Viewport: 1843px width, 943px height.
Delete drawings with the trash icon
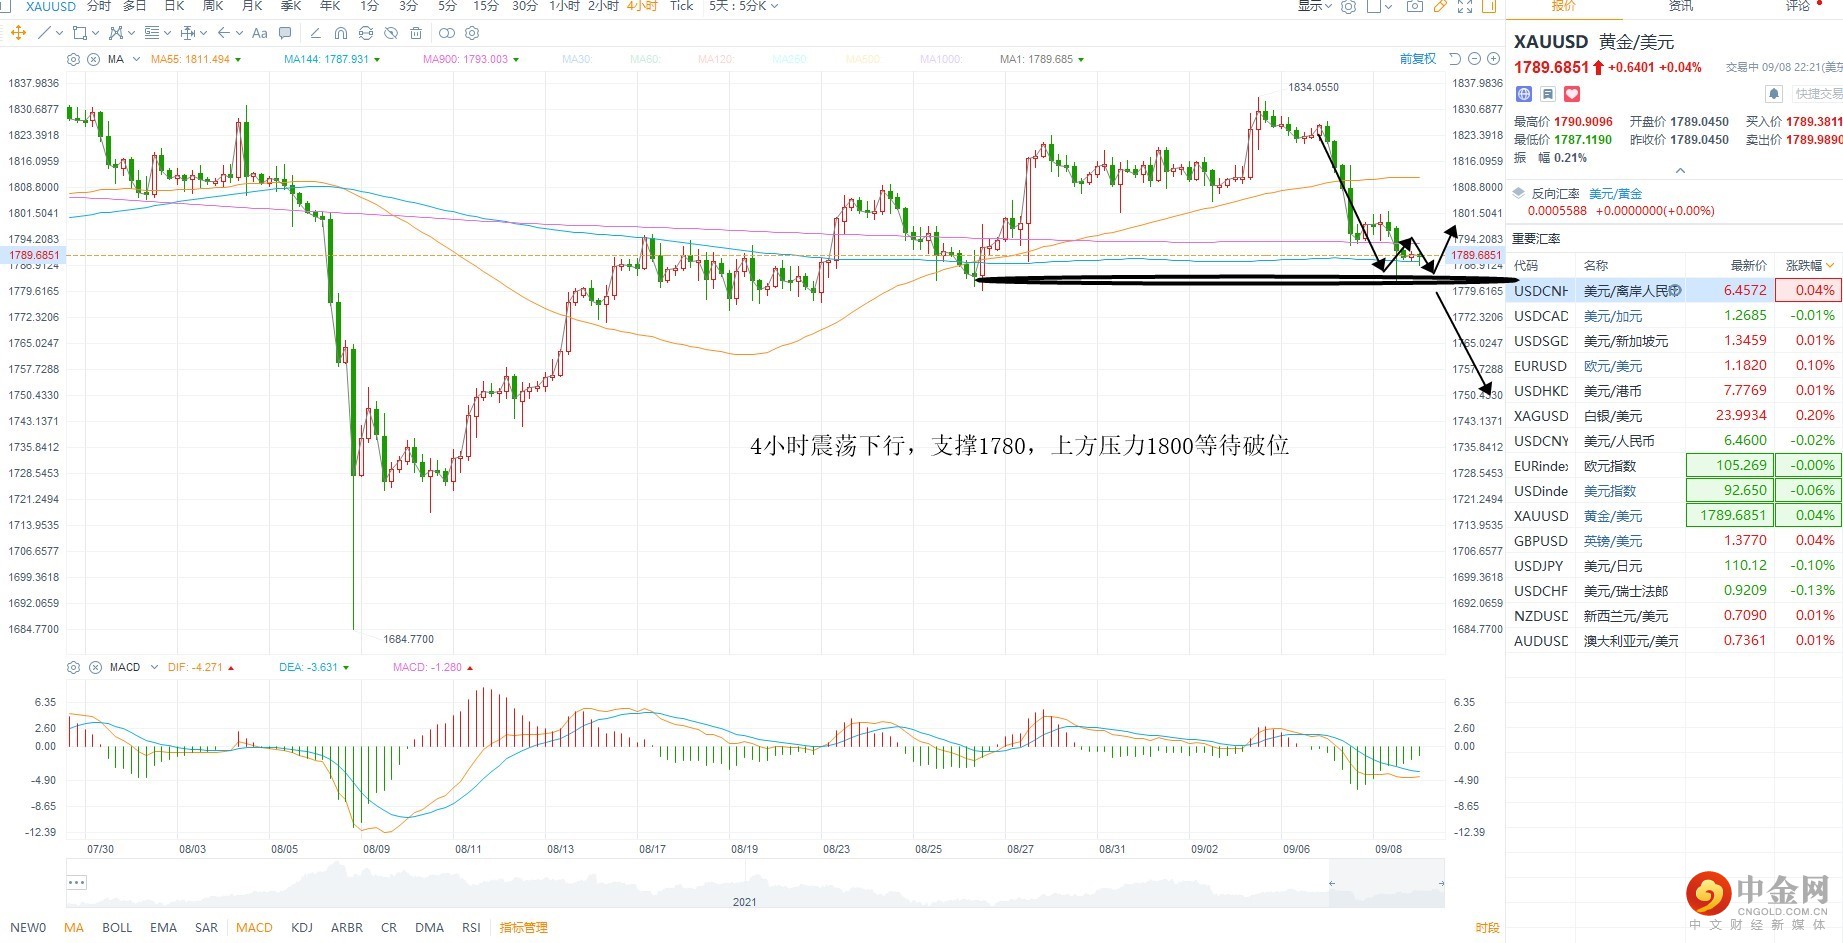click(x=416, y=33)
